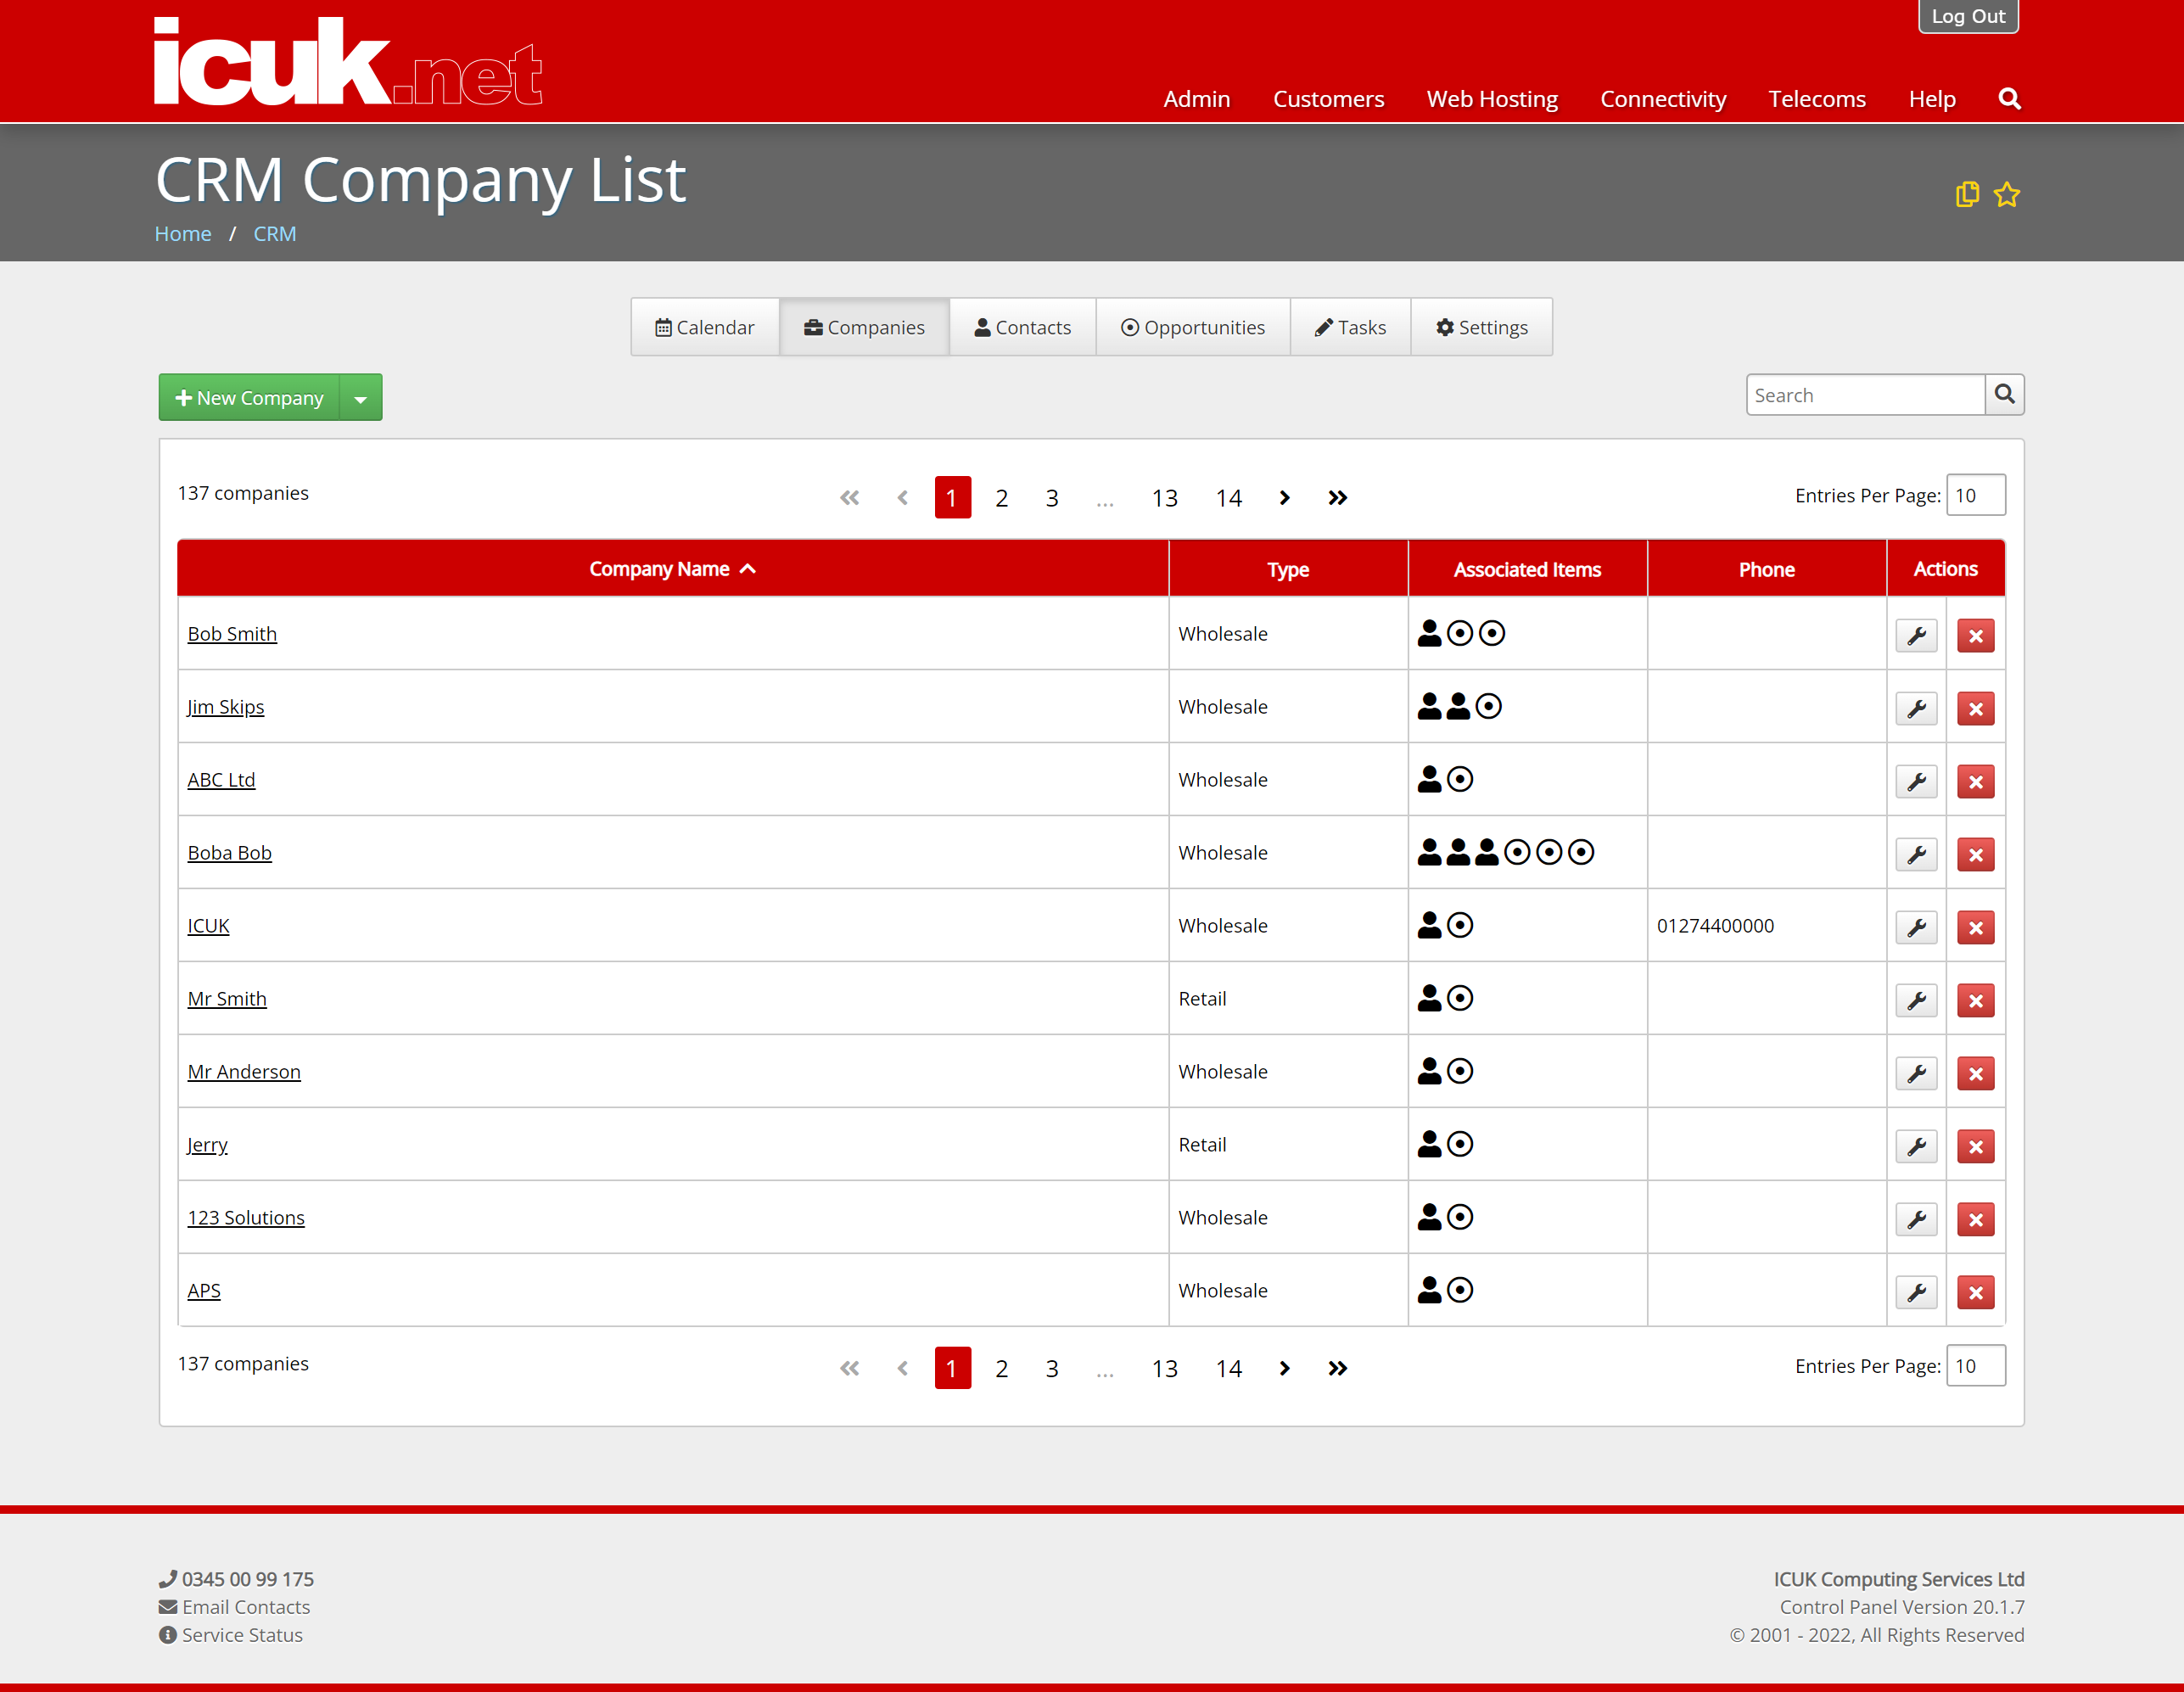Open the Opportunities tab

(x=1193, y=327)
